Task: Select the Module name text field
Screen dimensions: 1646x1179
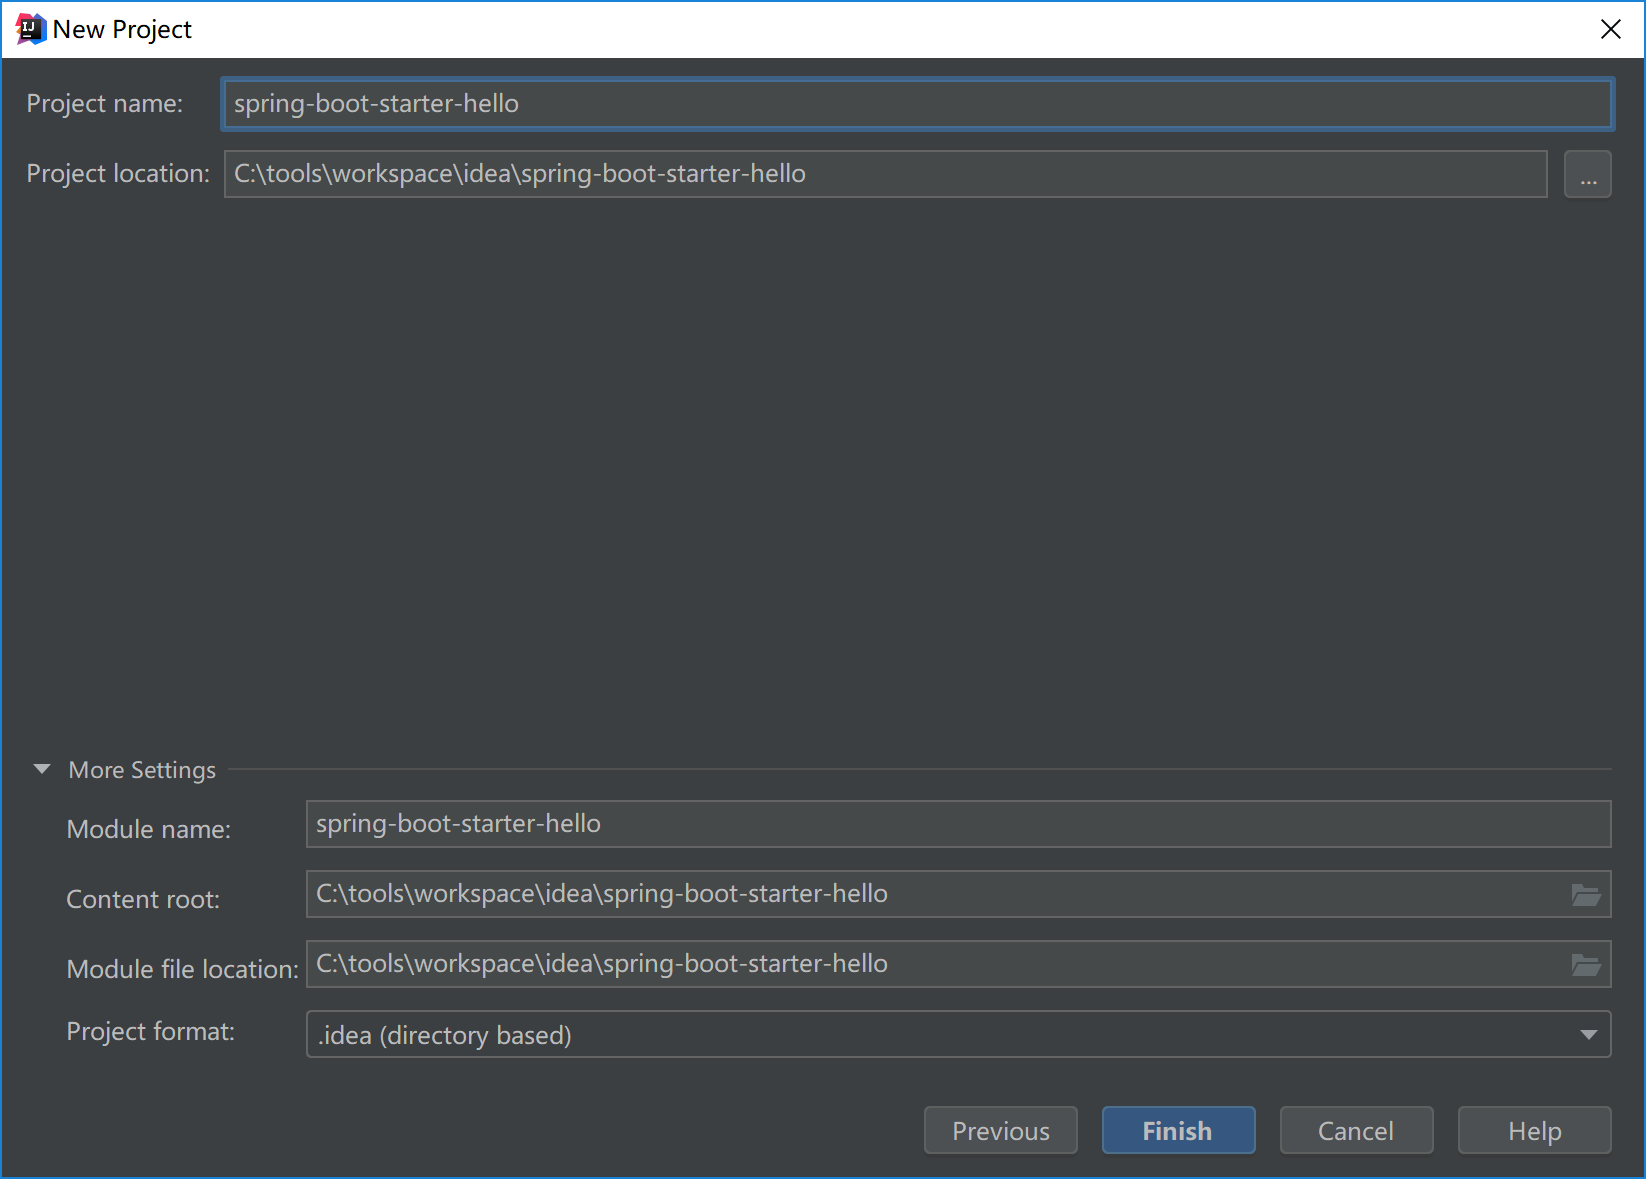Action: pyautogui.click(x=958, y=824)
